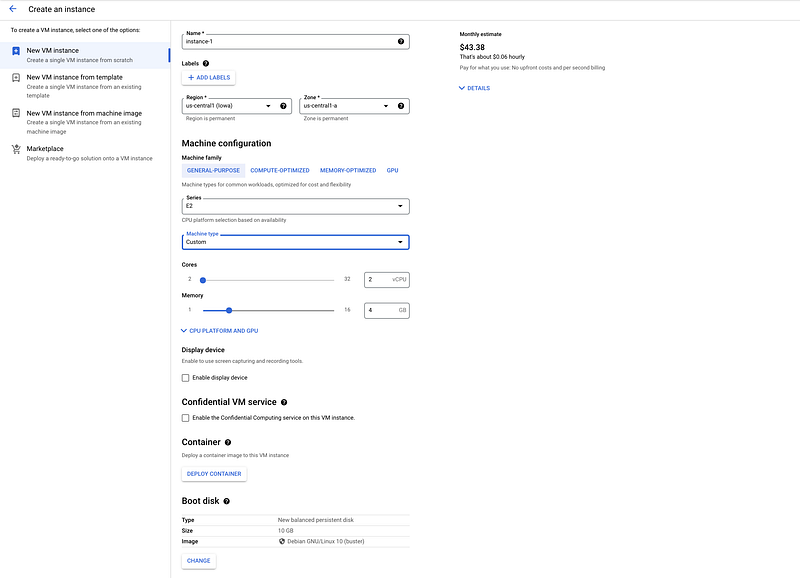Click the '10 GB' boot disk size
Viewport: 800px width, 578px height.
286,531
